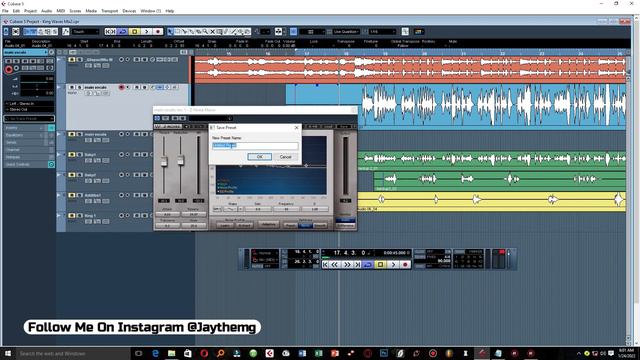Start recording from the Transport panel

[x=405, y=264]
